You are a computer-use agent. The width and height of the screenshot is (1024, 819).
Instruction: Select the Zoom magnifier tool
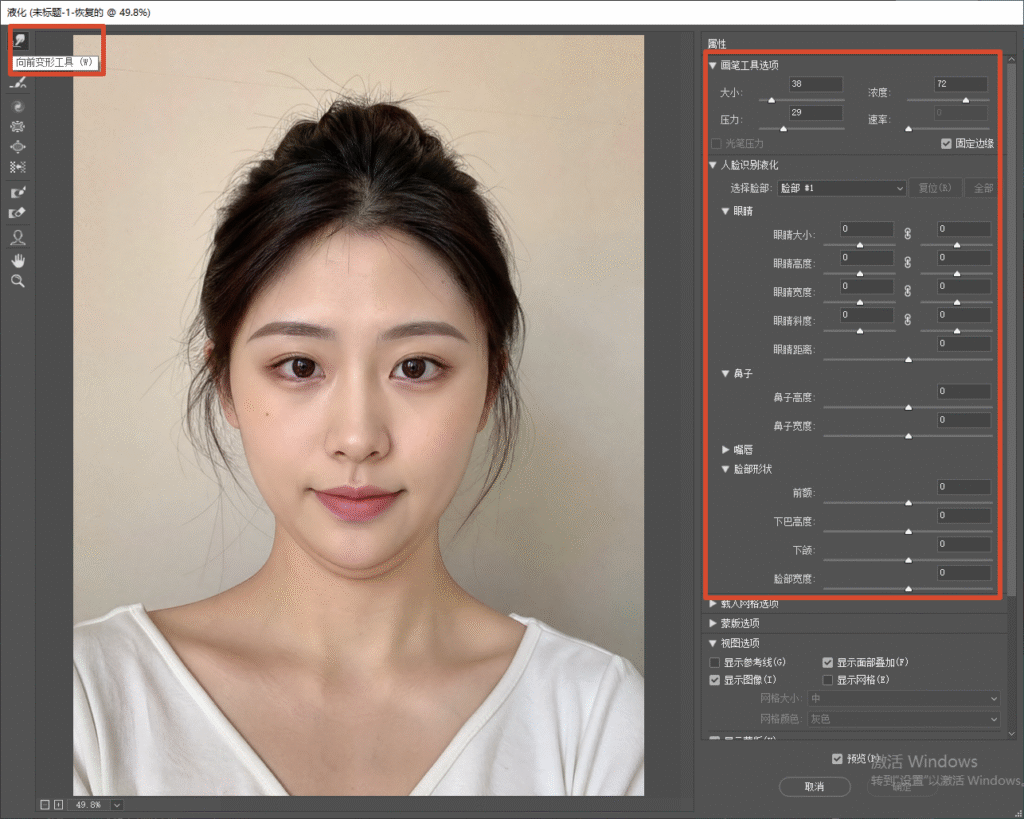pos(18,281)
